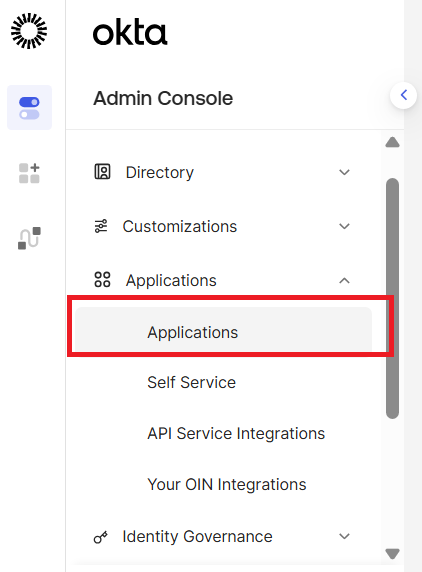Screen dimensions: 422x572
Task: Go to Your OIN Integrations
Action: click(x=227, y=484)
